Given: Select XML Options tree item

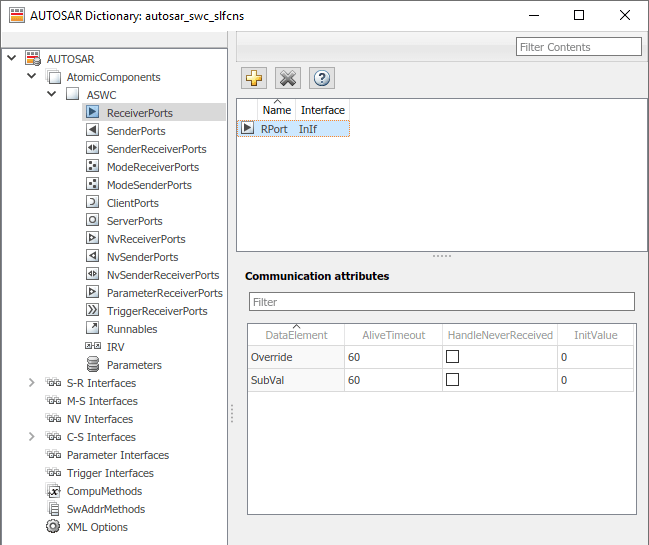Looking at the screenshot, I should click(x=97, y=527).
